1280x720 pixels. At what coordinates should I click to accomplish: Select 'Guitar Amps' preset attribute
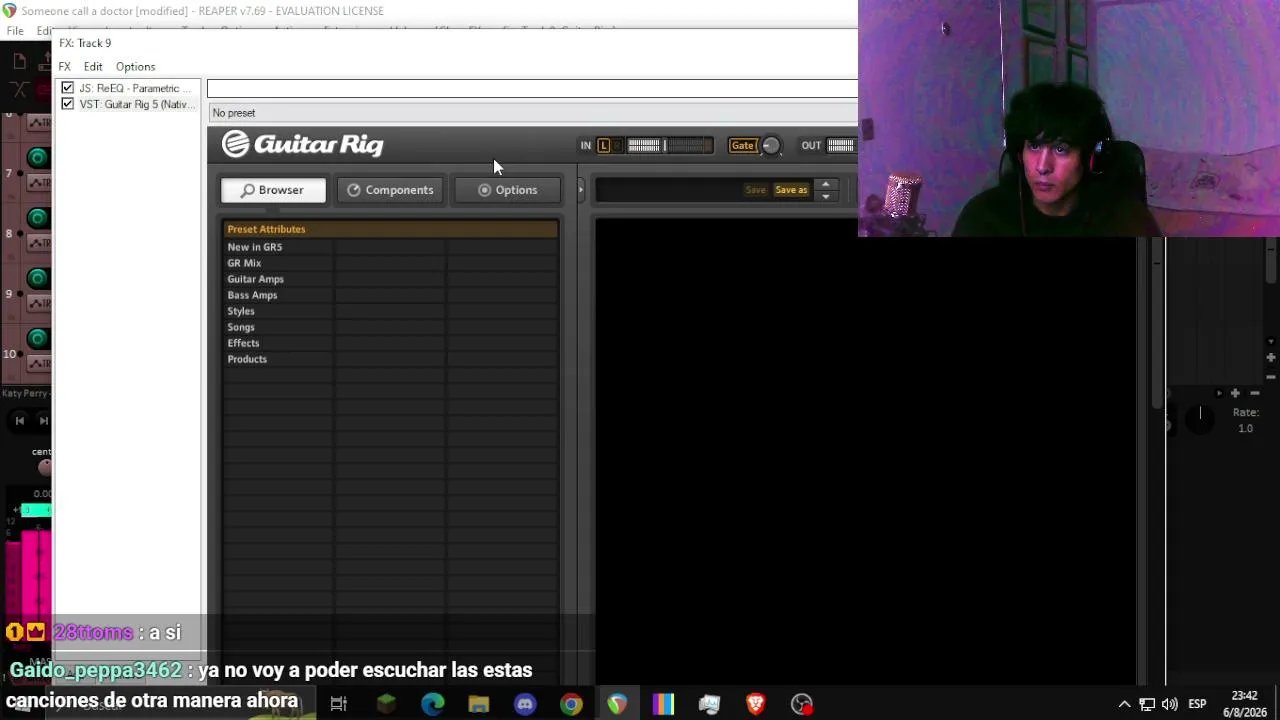255,279
